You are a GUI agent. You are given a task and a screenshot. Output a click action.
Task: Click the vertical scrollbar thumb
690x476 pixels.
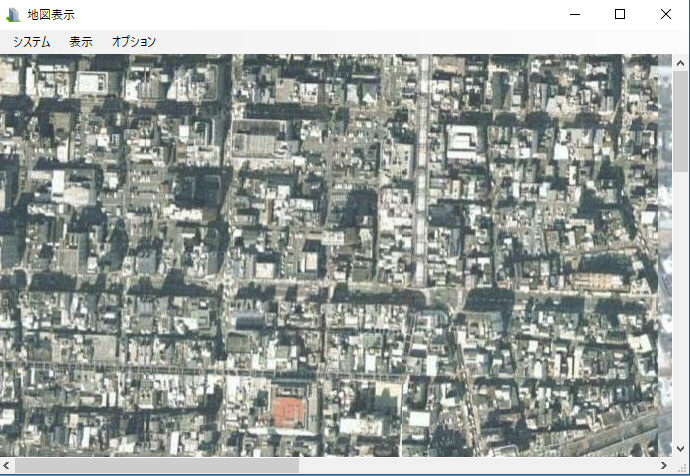[x=680, y=120]
